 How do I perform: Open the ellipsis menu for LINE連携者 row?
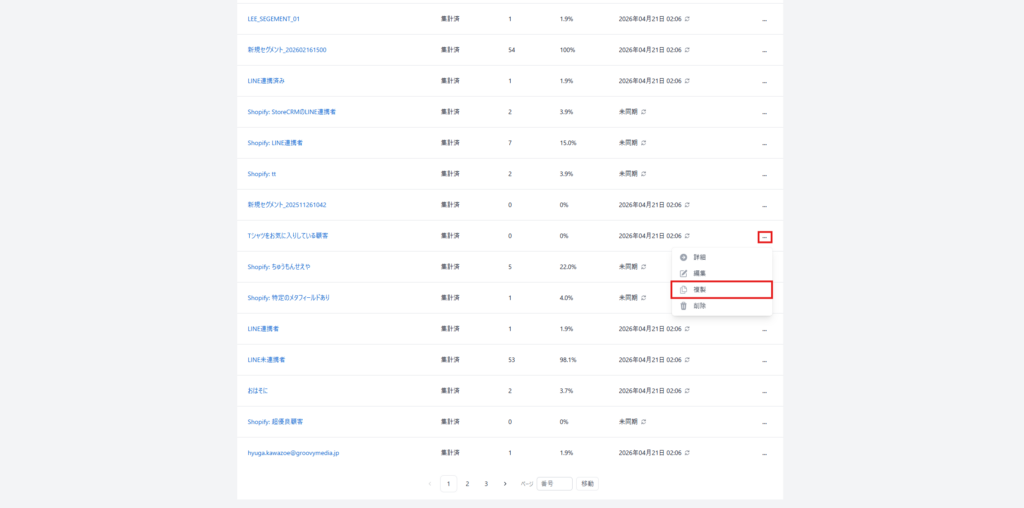click(764, 329)
